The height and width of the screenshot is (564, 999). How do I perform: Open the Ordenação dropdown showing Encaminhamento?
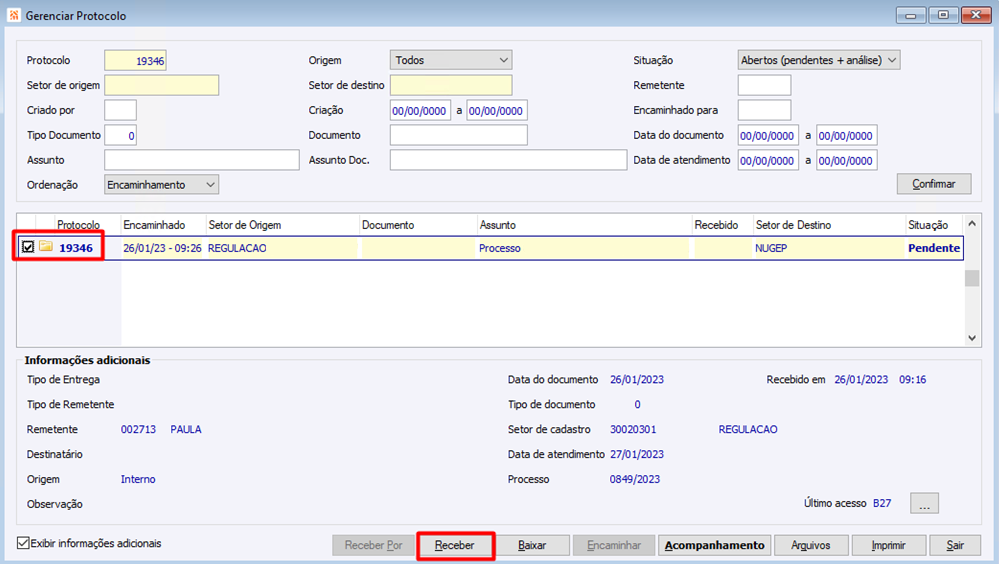pos(161,185)
